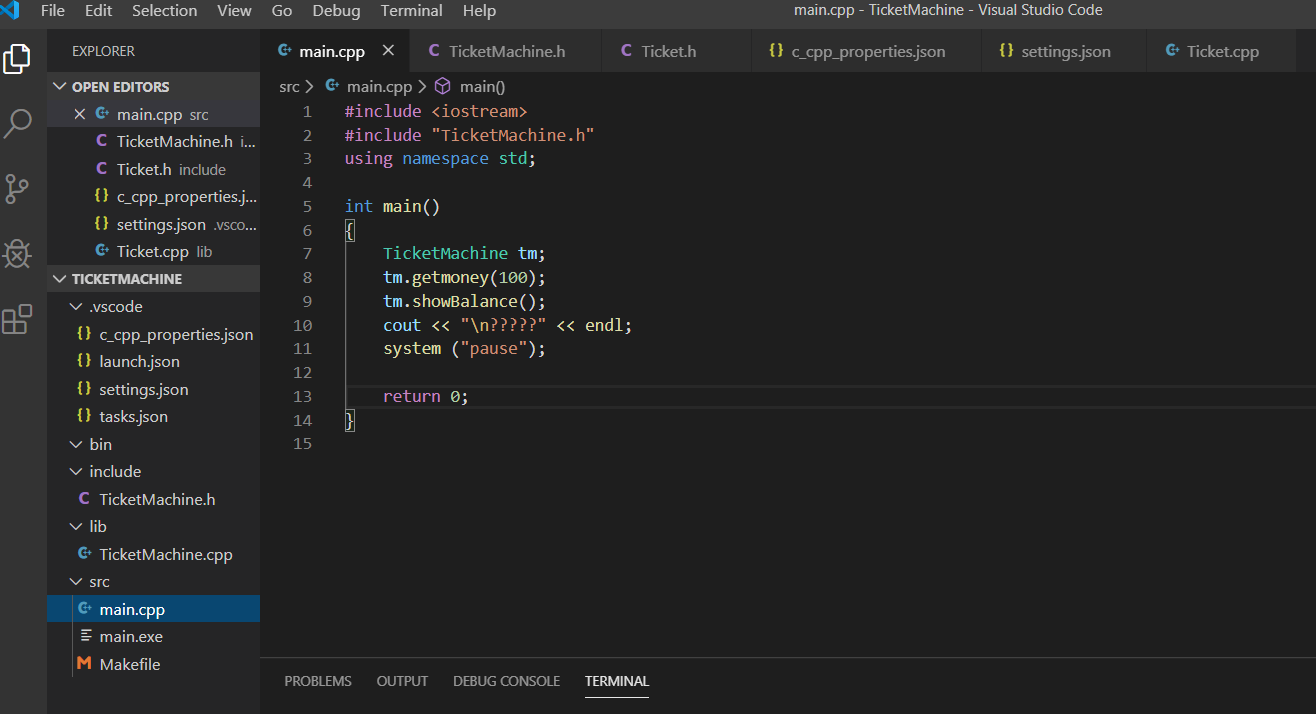Viewport: 1316px width, 714px height.
Task: Switch to the TicketMachine.h editor tab
Action: pos(505,51)
